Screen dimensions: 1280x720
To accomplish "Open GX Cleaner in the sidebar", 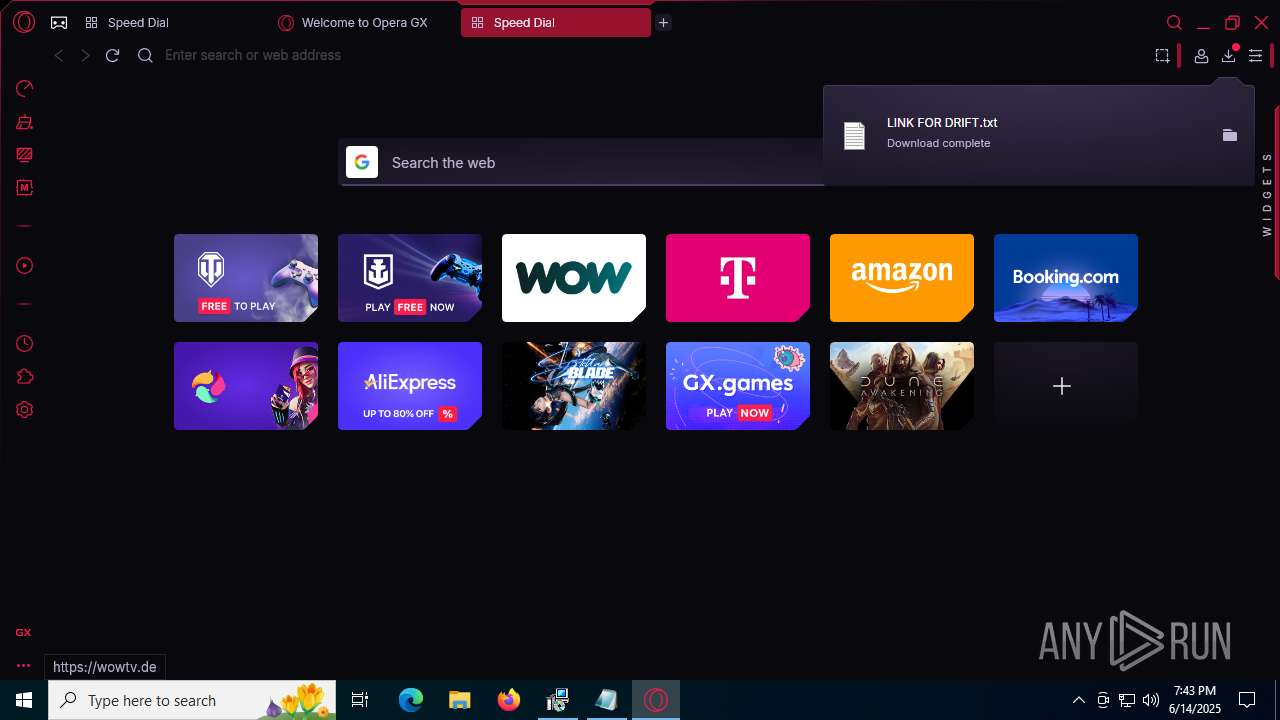I will pyautogui.click(x=25, y=122).
